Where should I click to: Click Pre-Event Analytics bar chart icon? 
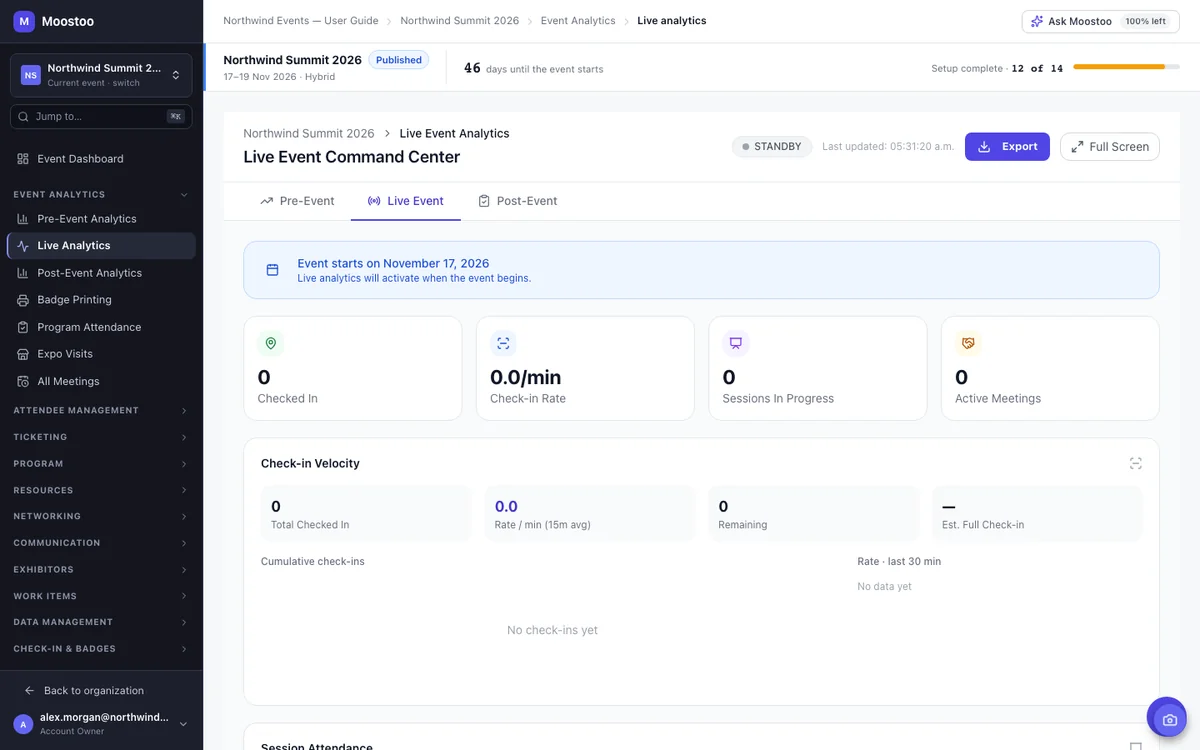(x=23, y=219)
